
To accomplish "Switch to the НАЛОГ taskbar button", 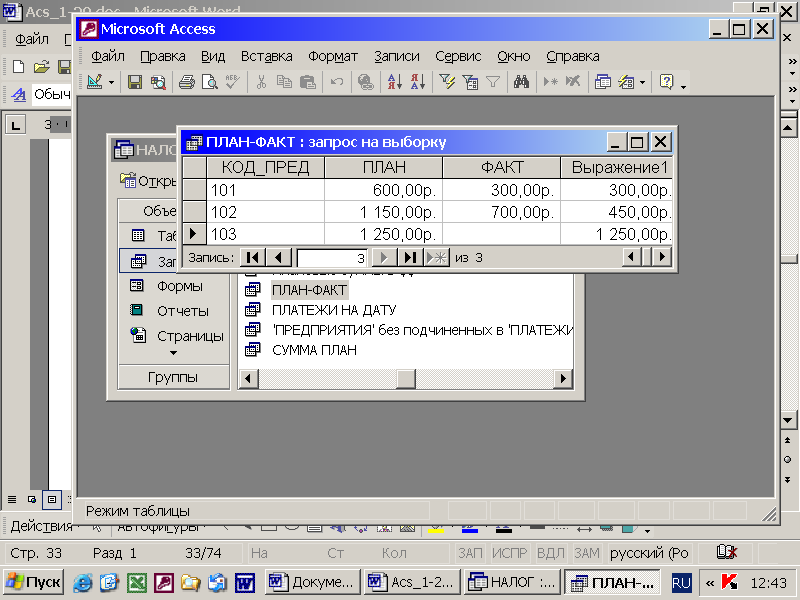I will pos(512,582).
